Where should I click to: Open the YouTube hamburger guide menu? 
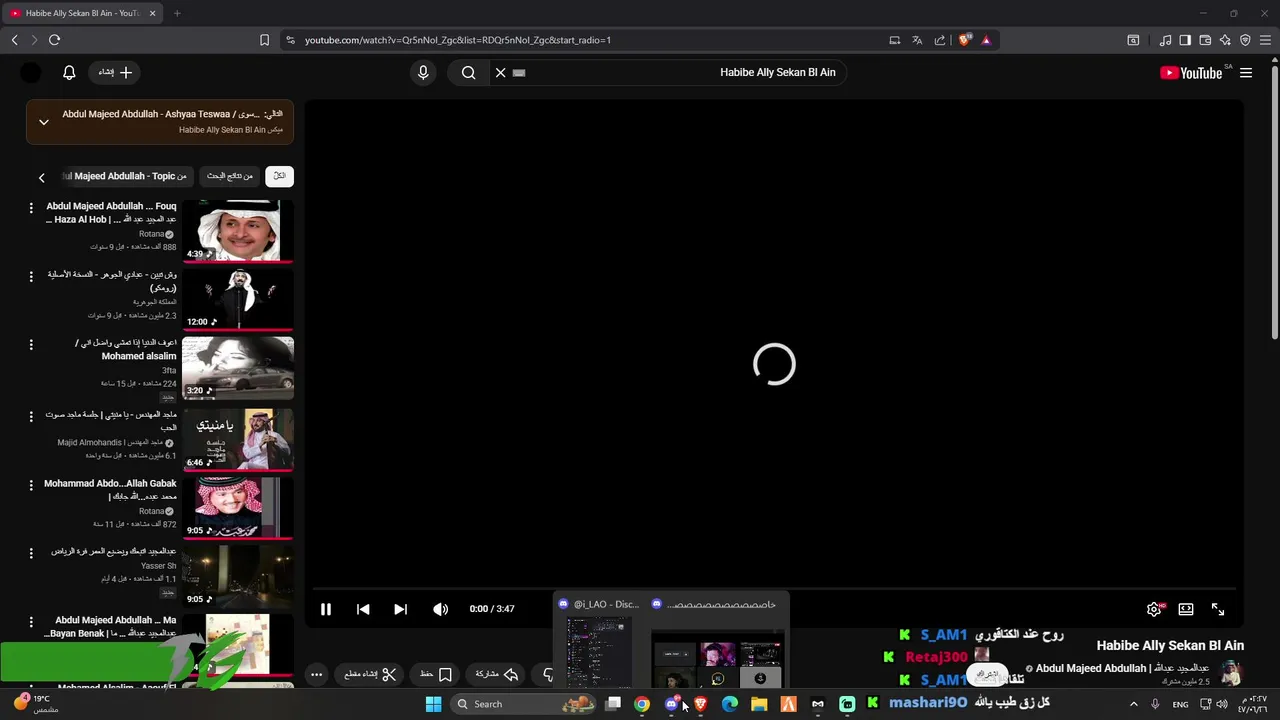[1246, 72]
